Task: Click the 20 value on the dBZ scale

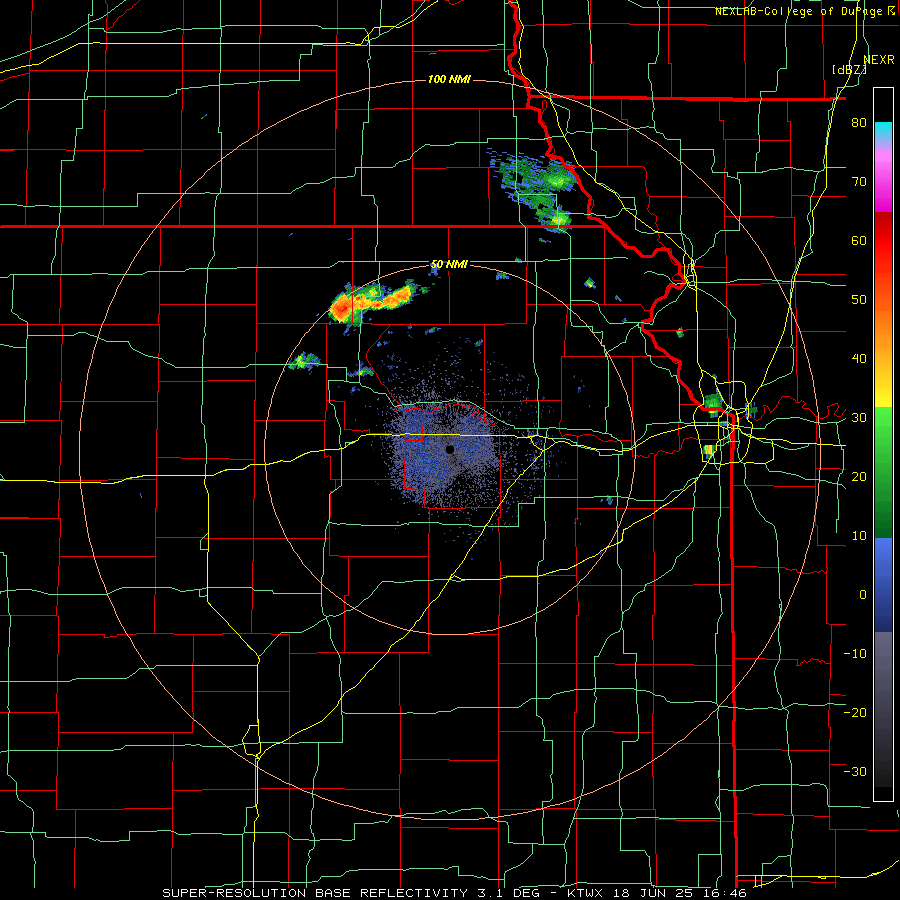Action: [859, 476]
